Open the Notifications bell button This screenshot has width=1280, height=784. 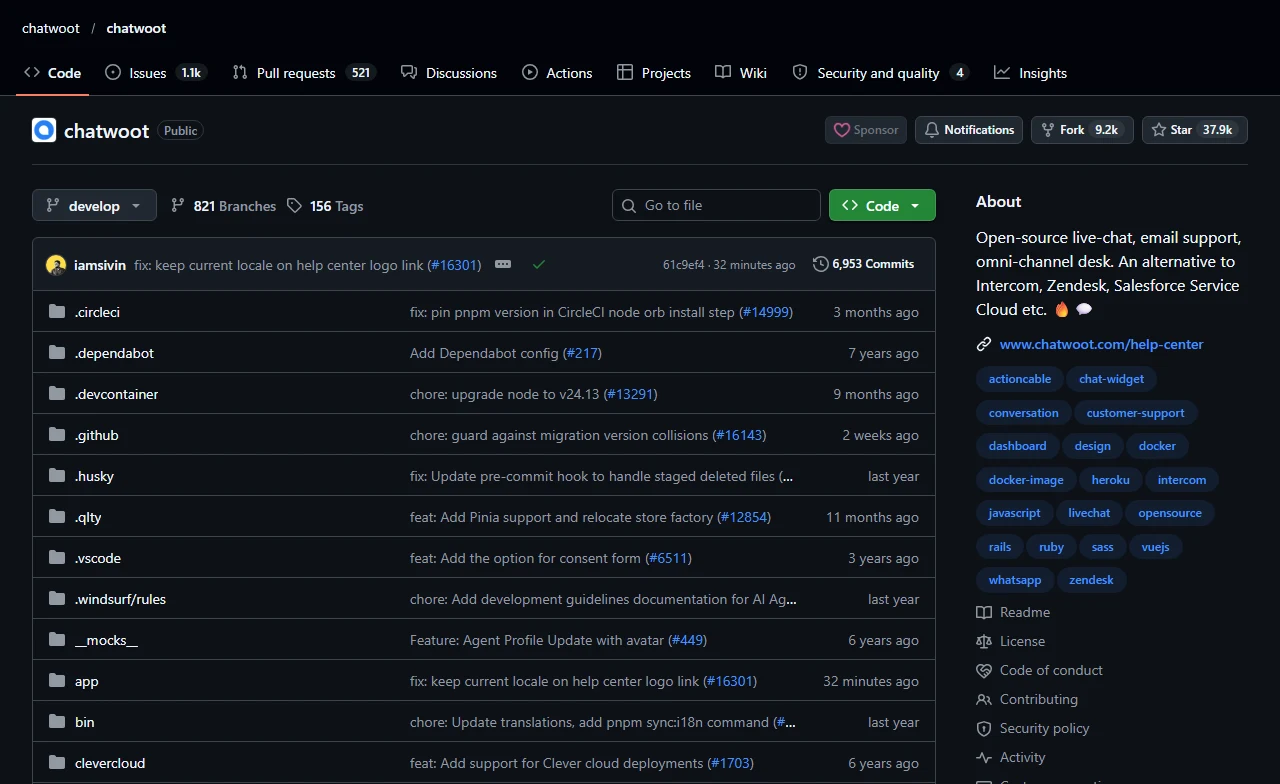[969, 130]
